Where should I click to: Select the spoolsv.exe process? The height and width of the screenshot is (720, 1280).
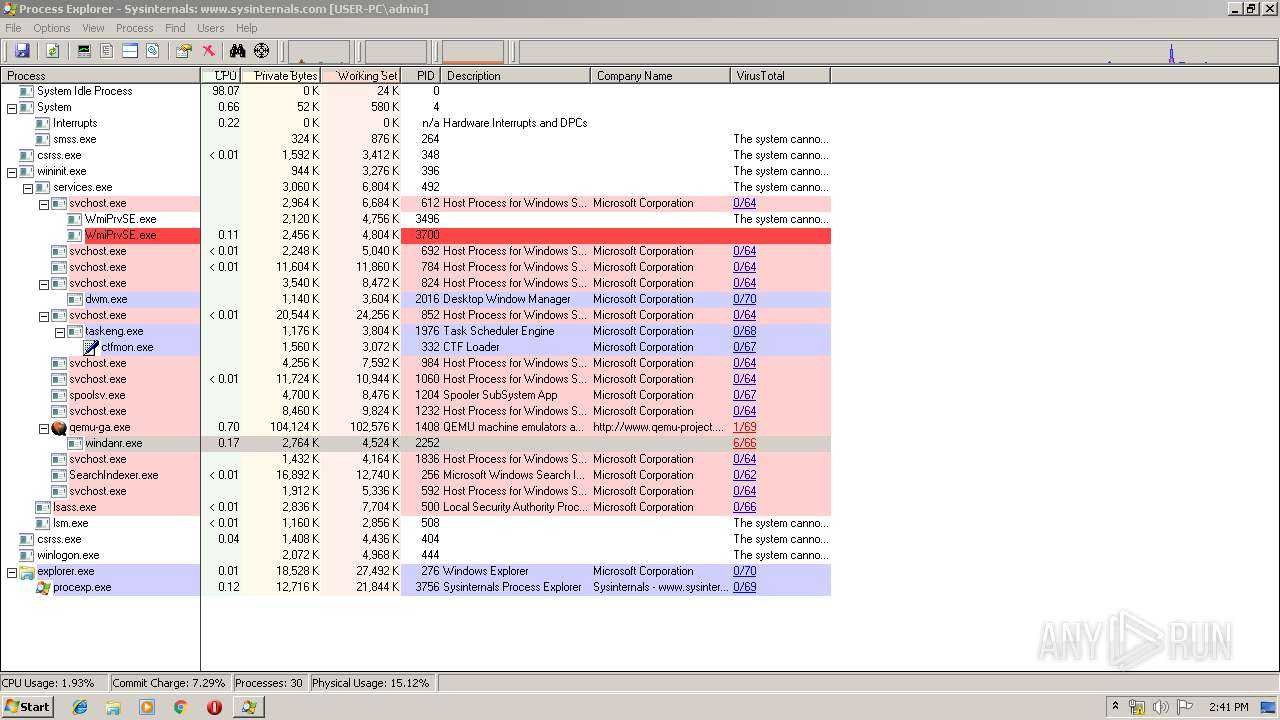click(x=415, y=395)
